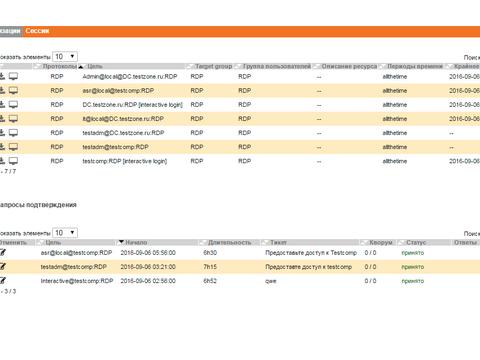Launch monitor icon for DC.testzone.ru:RDP interactive login
480x360 pixels.
13,104
